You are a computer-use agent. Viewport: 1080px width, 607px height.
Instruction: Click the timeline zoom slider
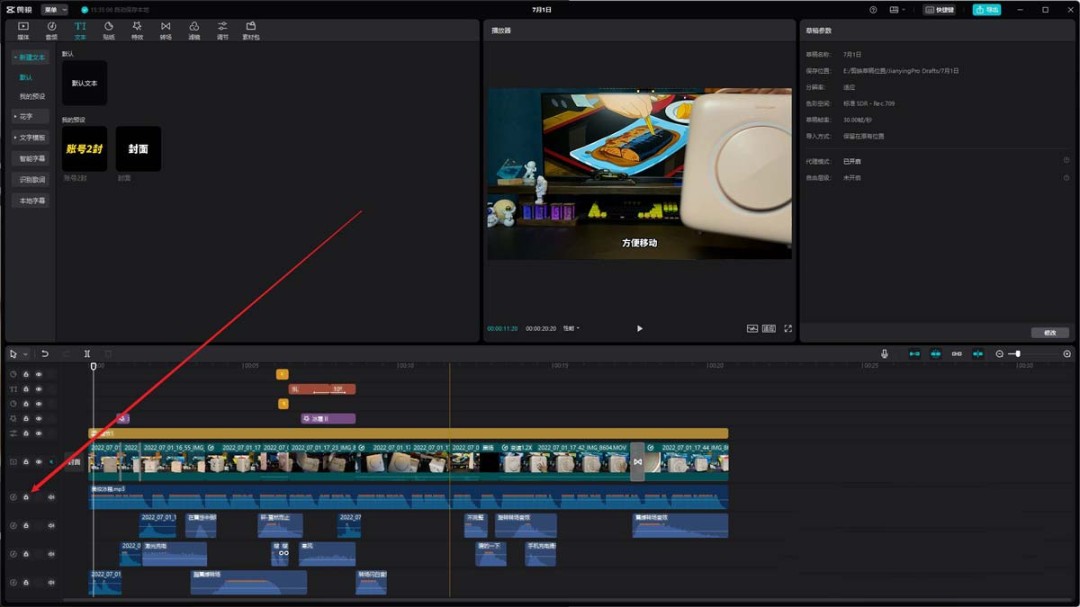(1018, 354)
